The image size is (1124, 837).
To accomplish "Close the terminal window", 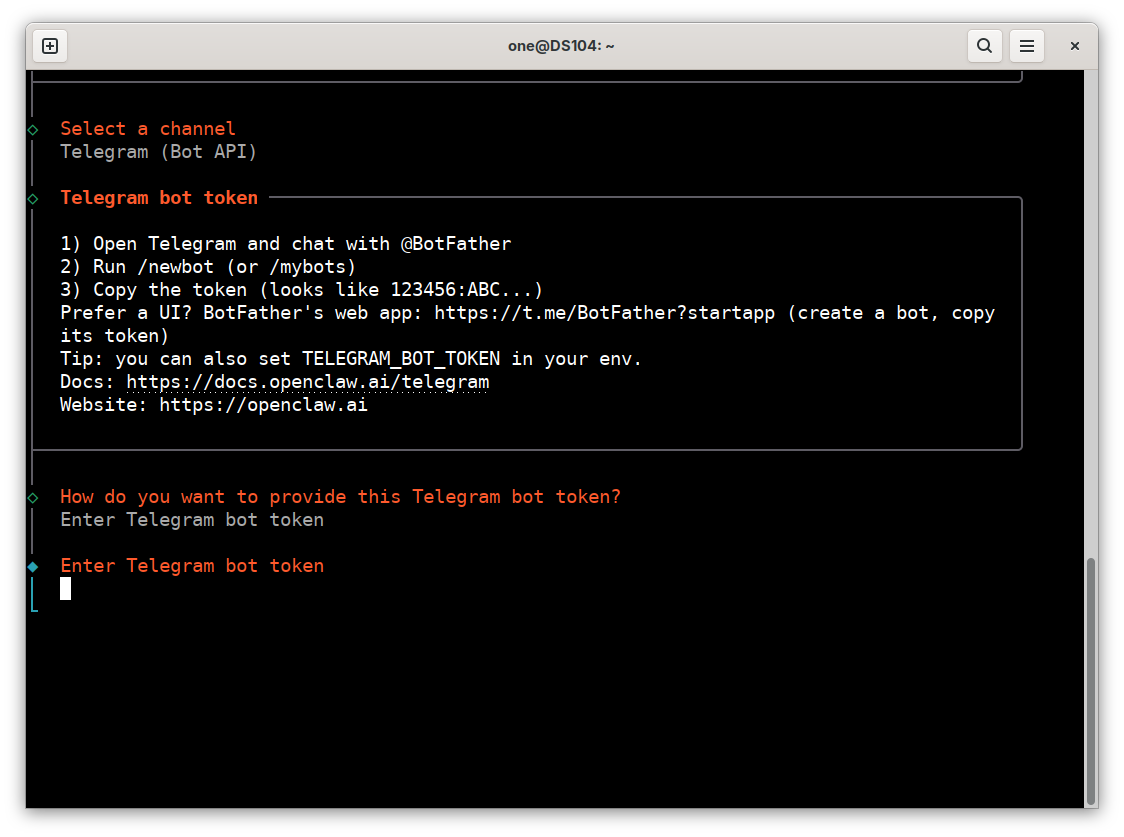I will (1075, 46).
